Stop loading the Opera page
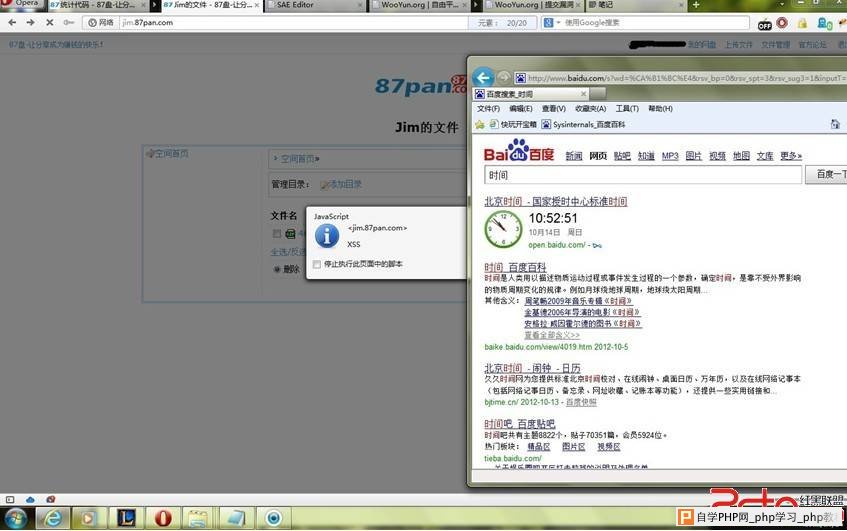This screenshot has width=847, height=531. coord(49,23)
